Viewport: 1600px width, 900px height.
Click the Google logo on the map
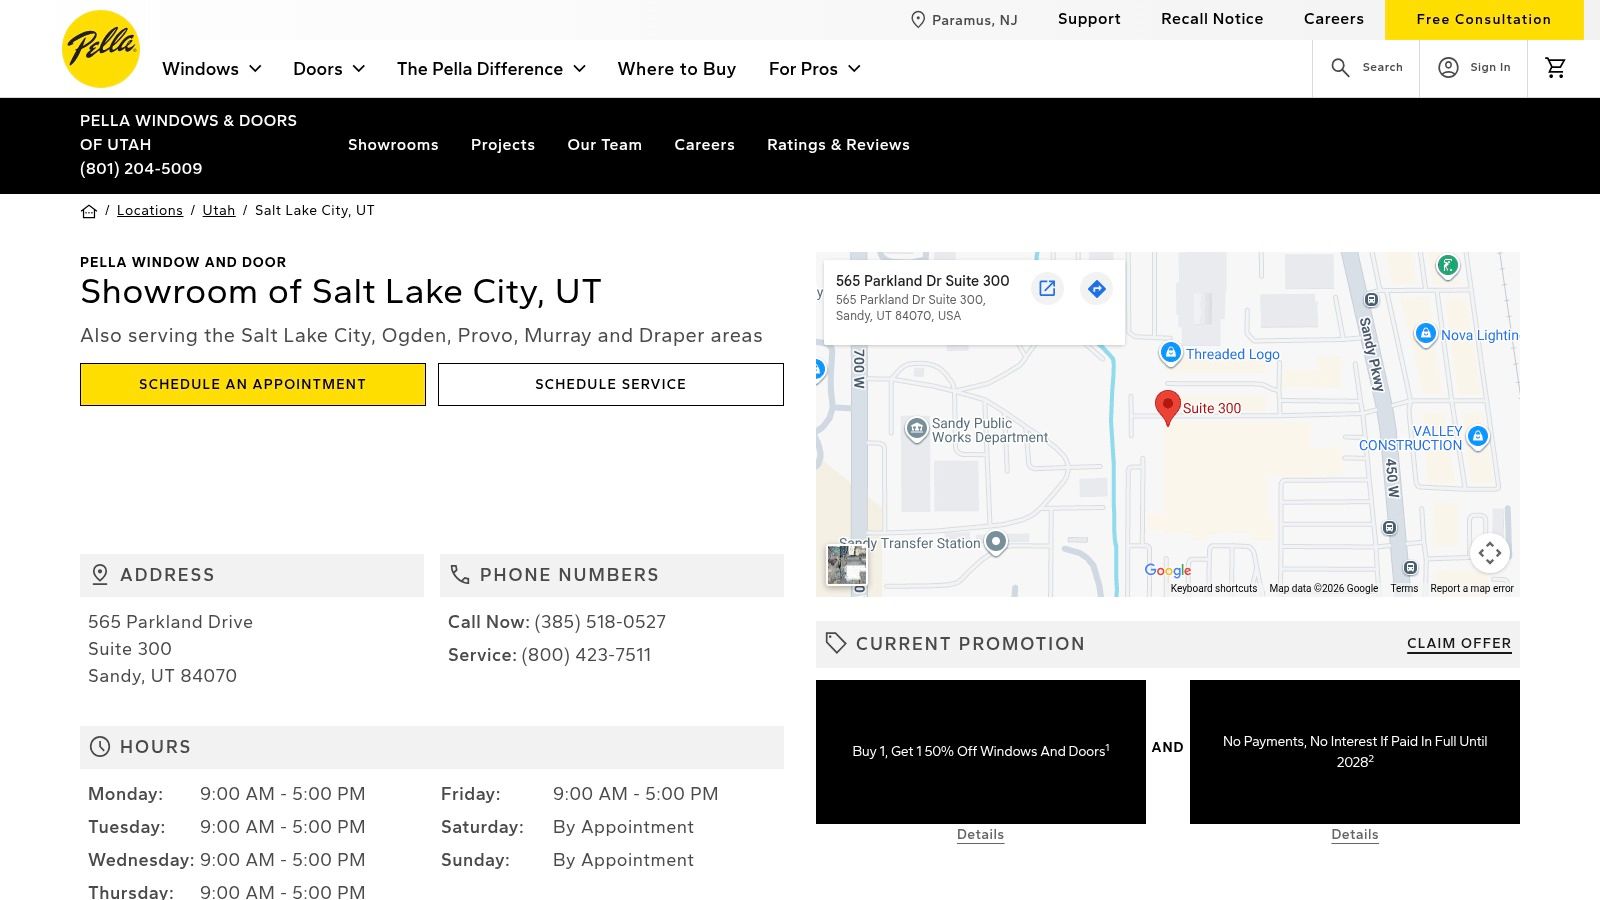point(1168,571)
